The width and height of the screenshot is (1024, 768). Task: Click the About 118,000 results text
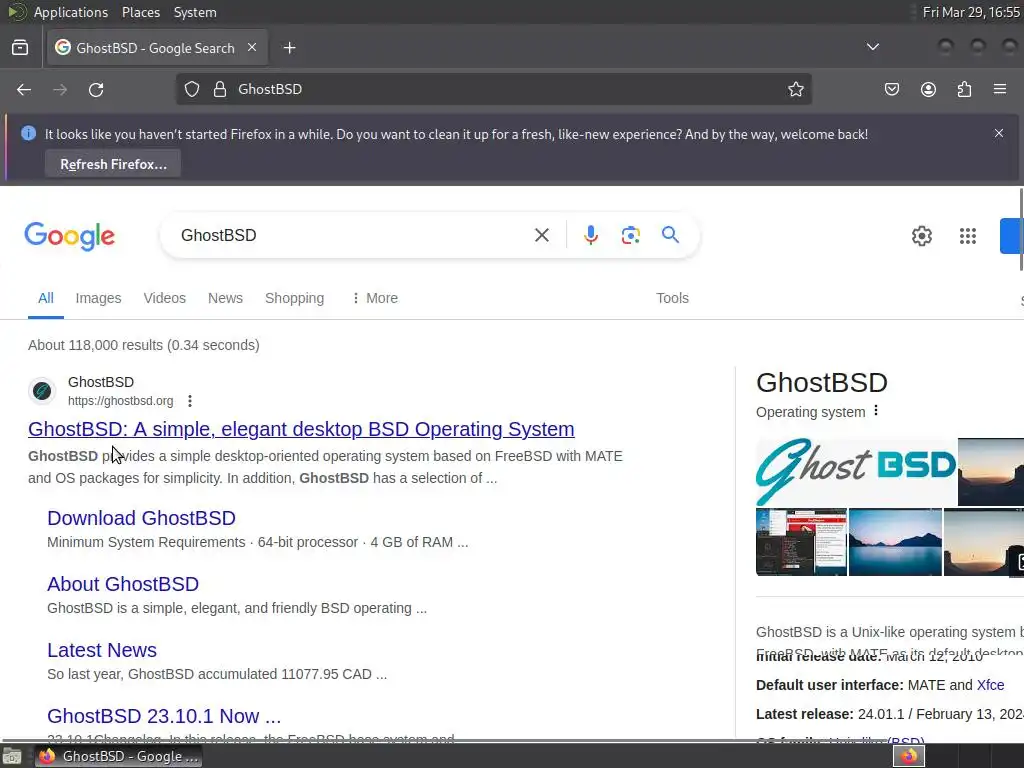click(x=144, y=345)
